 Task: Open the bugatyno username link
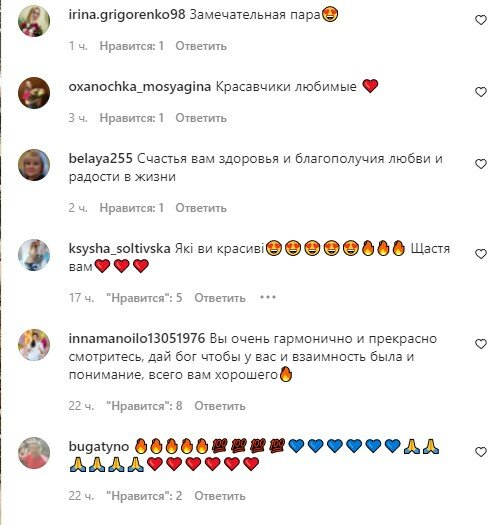click(x=99, y=447)
